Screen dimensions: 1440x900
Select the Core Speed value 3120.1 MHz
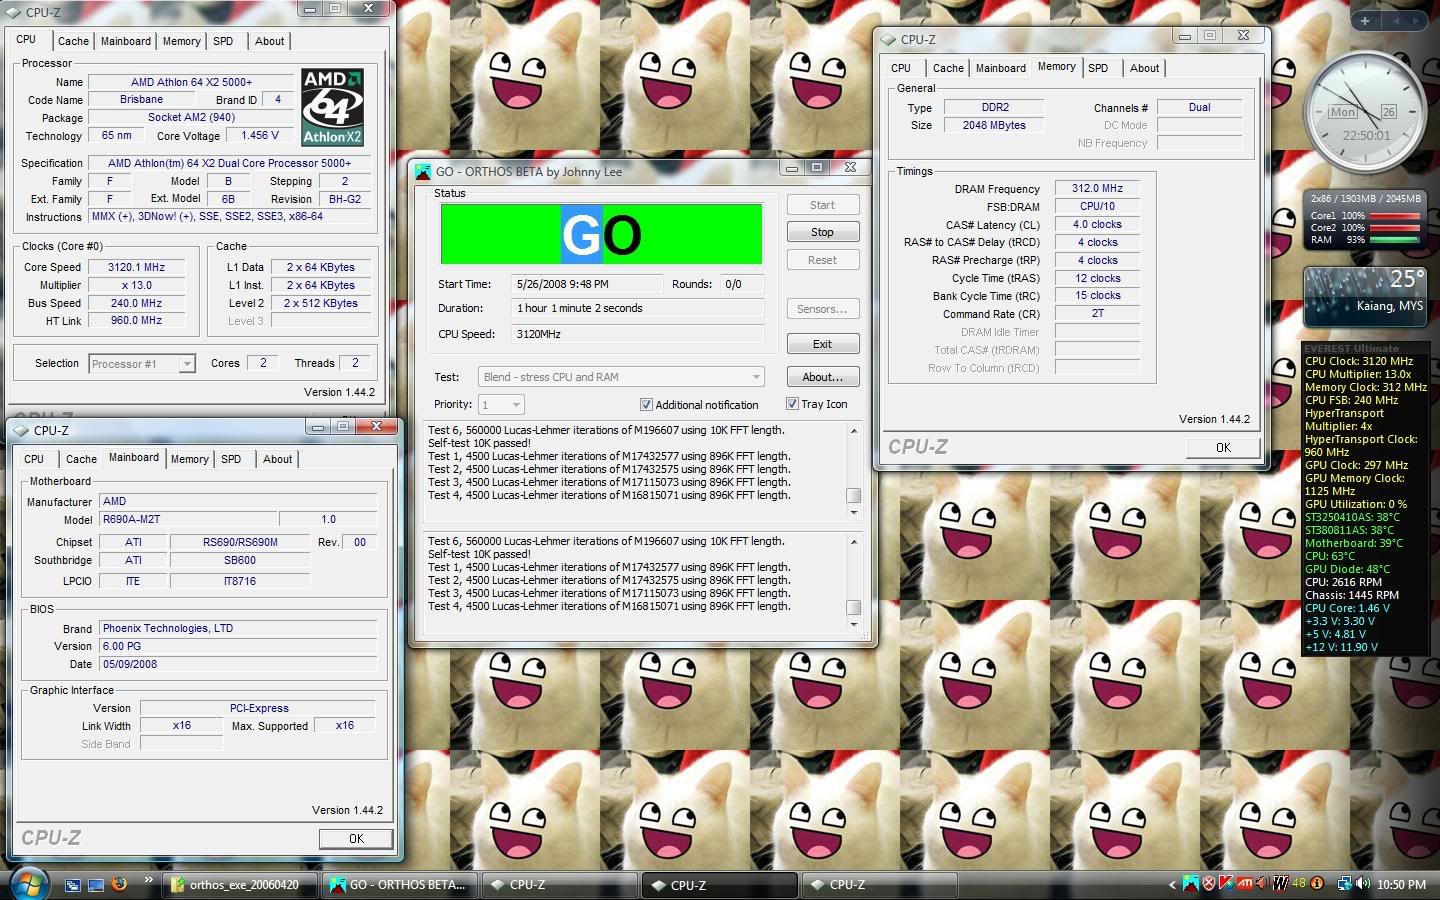[136, 268]
